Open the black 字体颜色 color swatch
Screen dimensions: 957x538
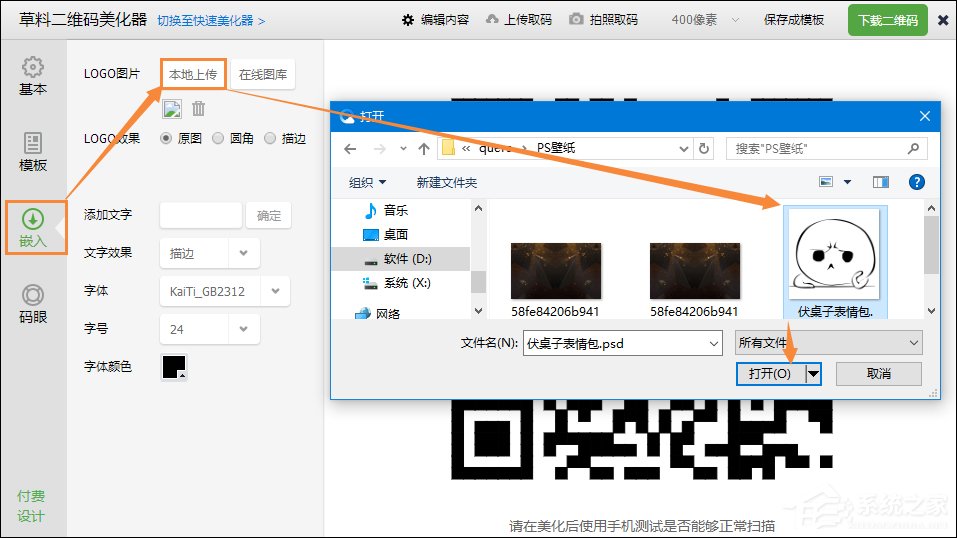(x=173, y=367)
